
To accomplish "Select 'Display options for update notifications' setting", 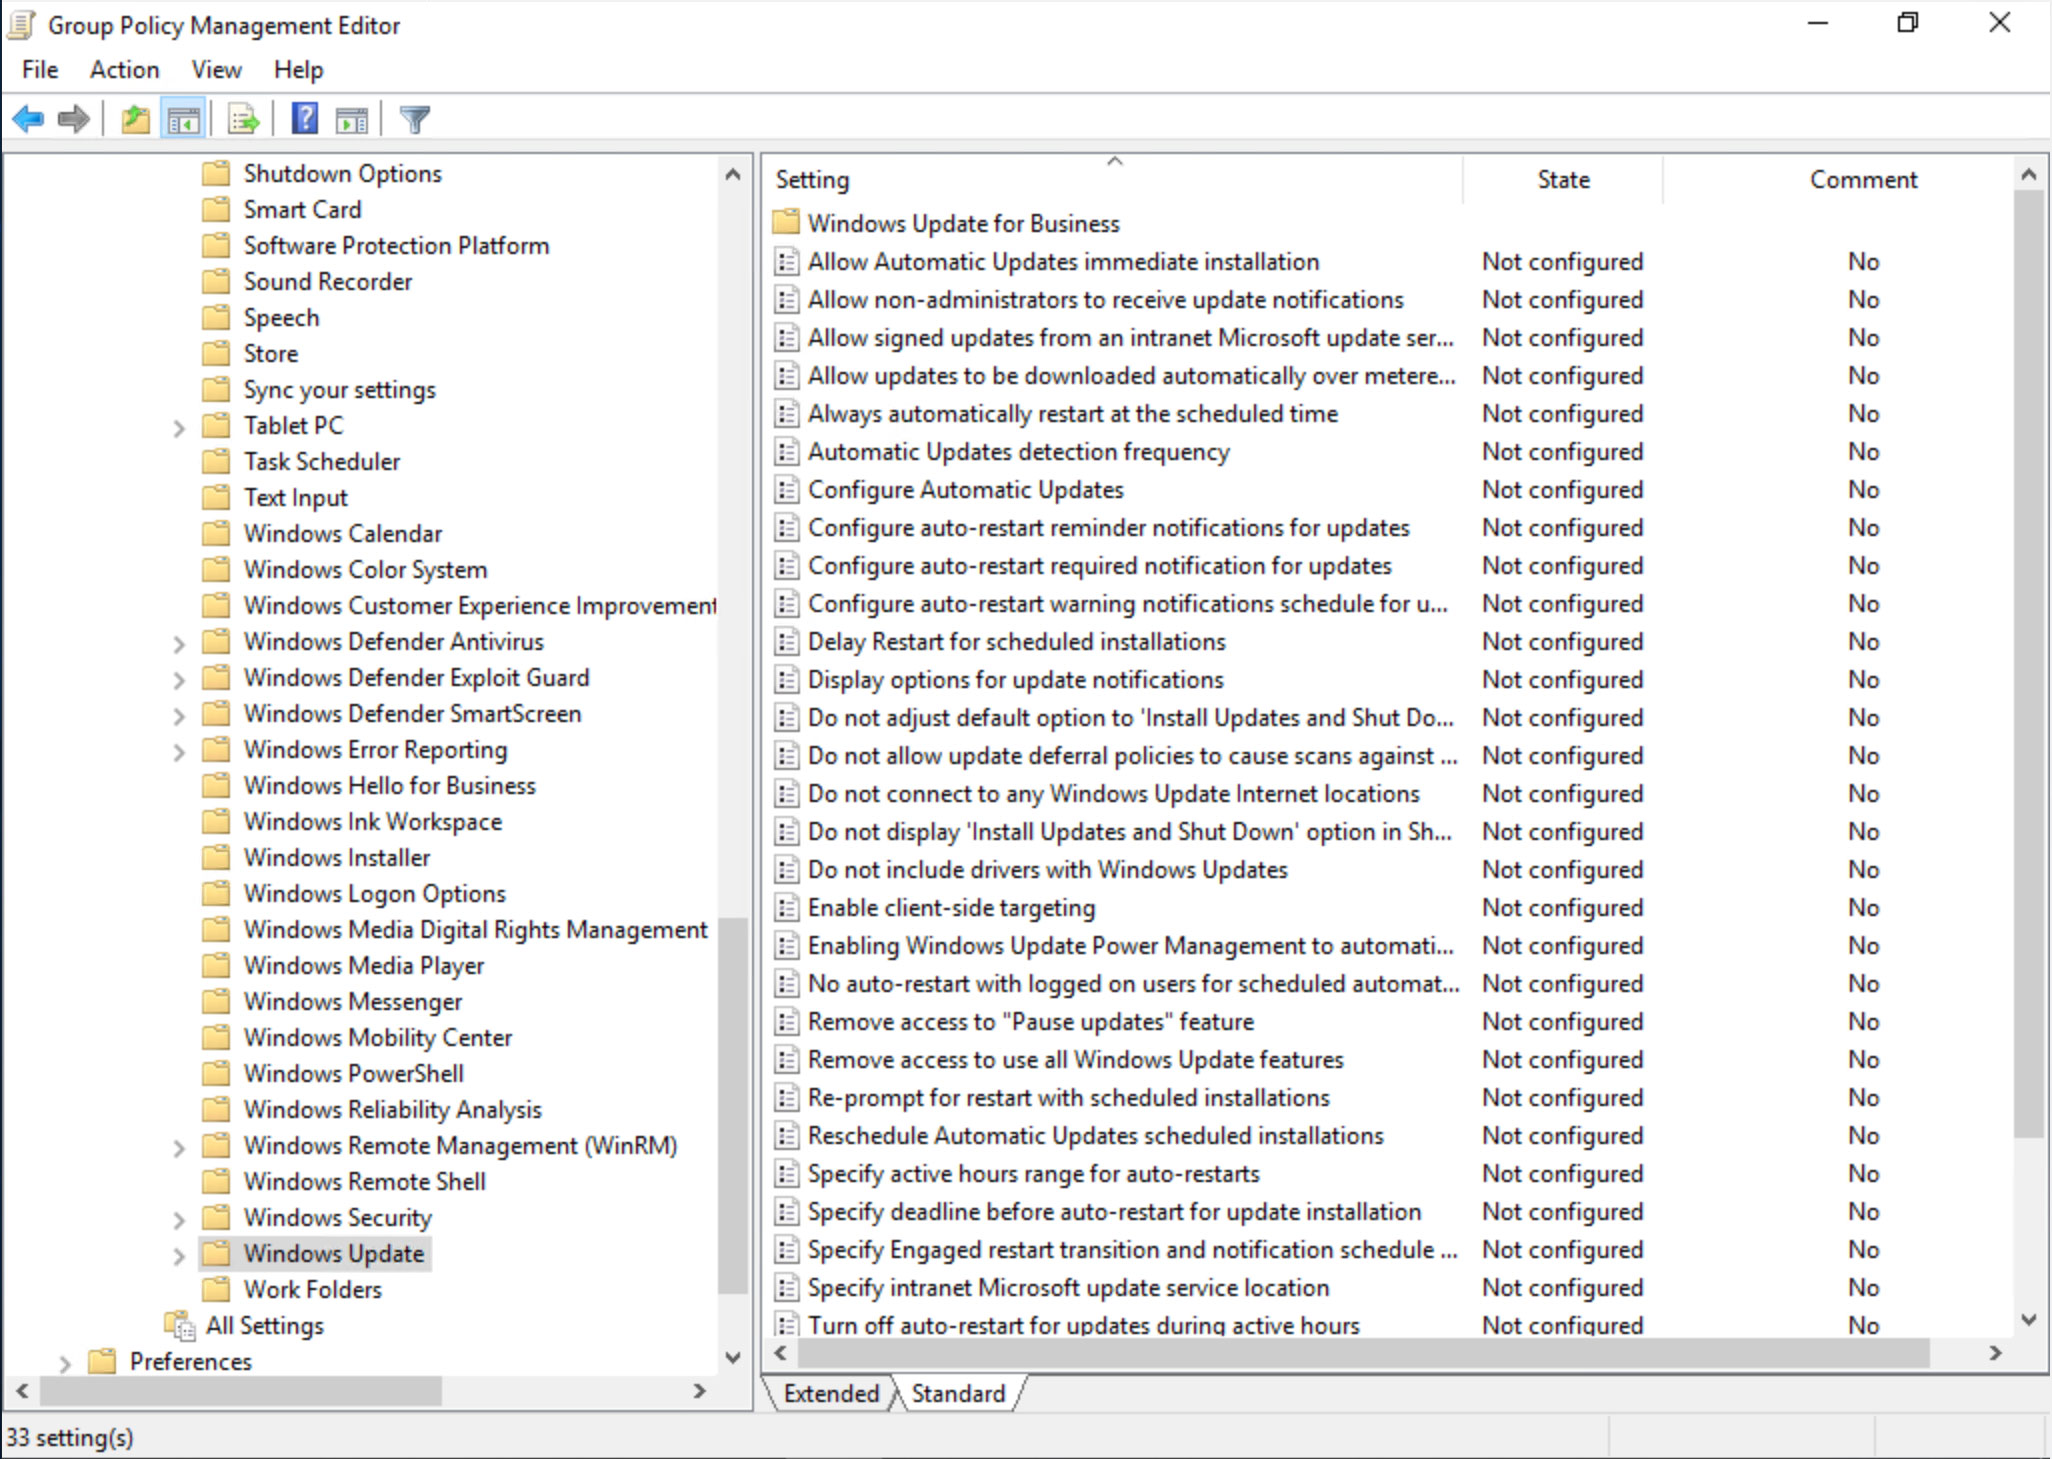I will pyautogui.click(x=1015, y=679).
